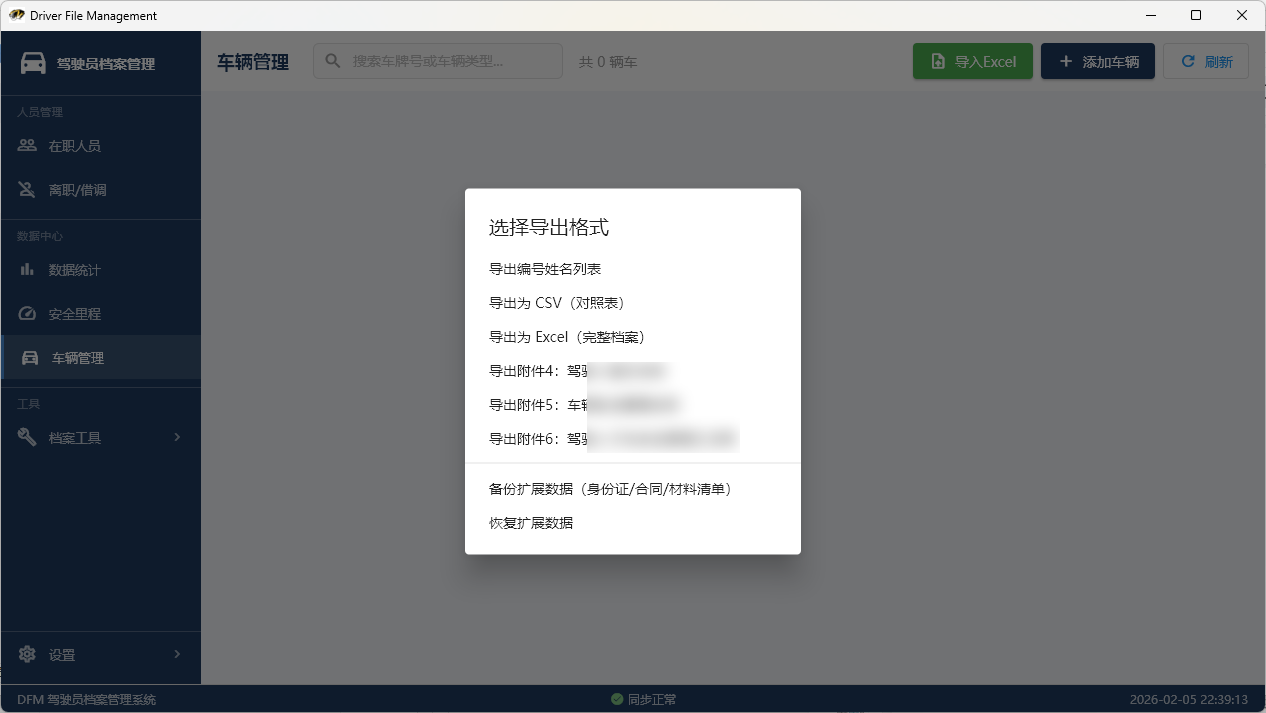Click the 离职/借调 person-off icon

[x=27, y=190]
